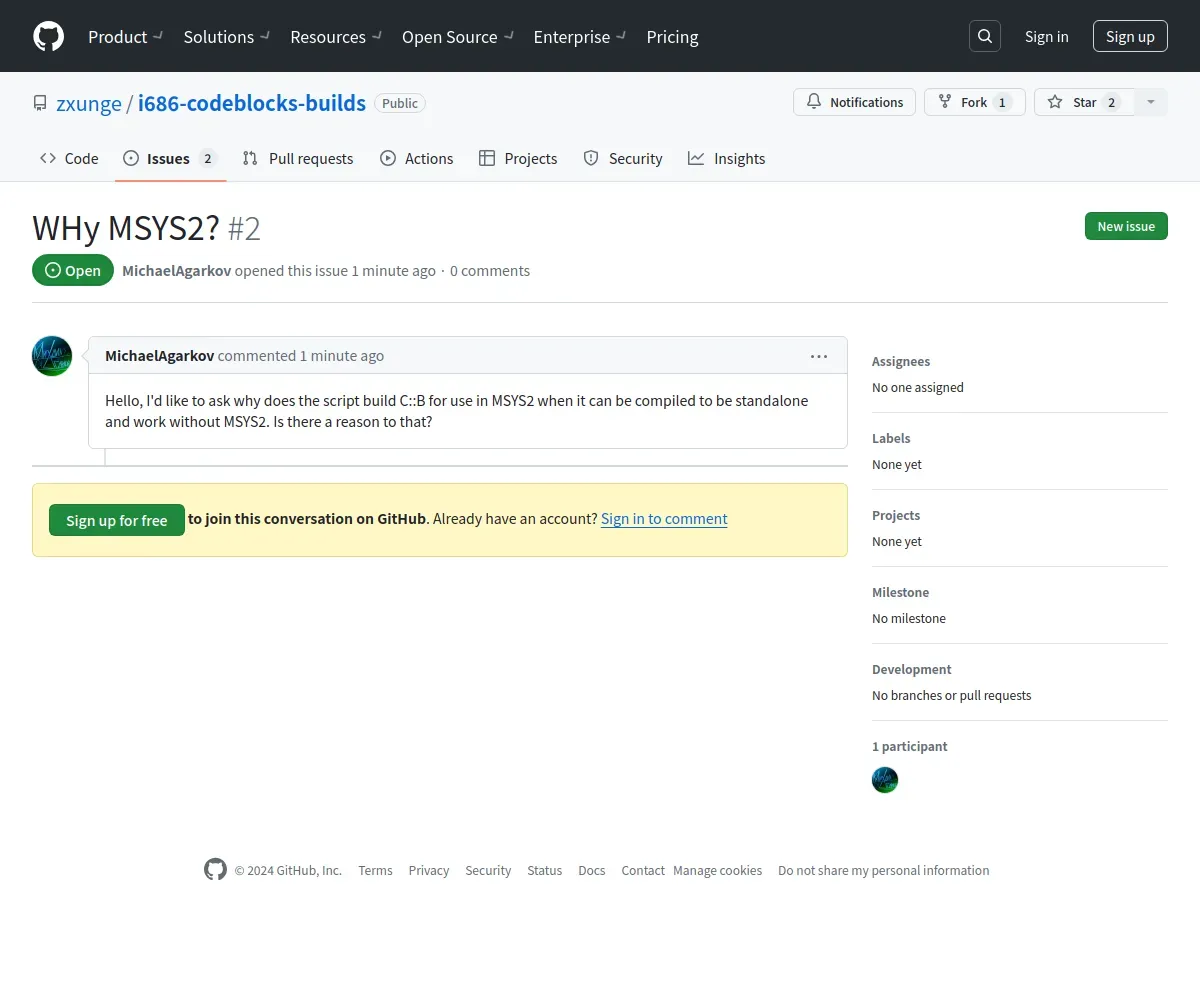Viewport: 1200px width, 1000px height.
Task: Click the Labels sidebar heading
Action: coord(891,438)
